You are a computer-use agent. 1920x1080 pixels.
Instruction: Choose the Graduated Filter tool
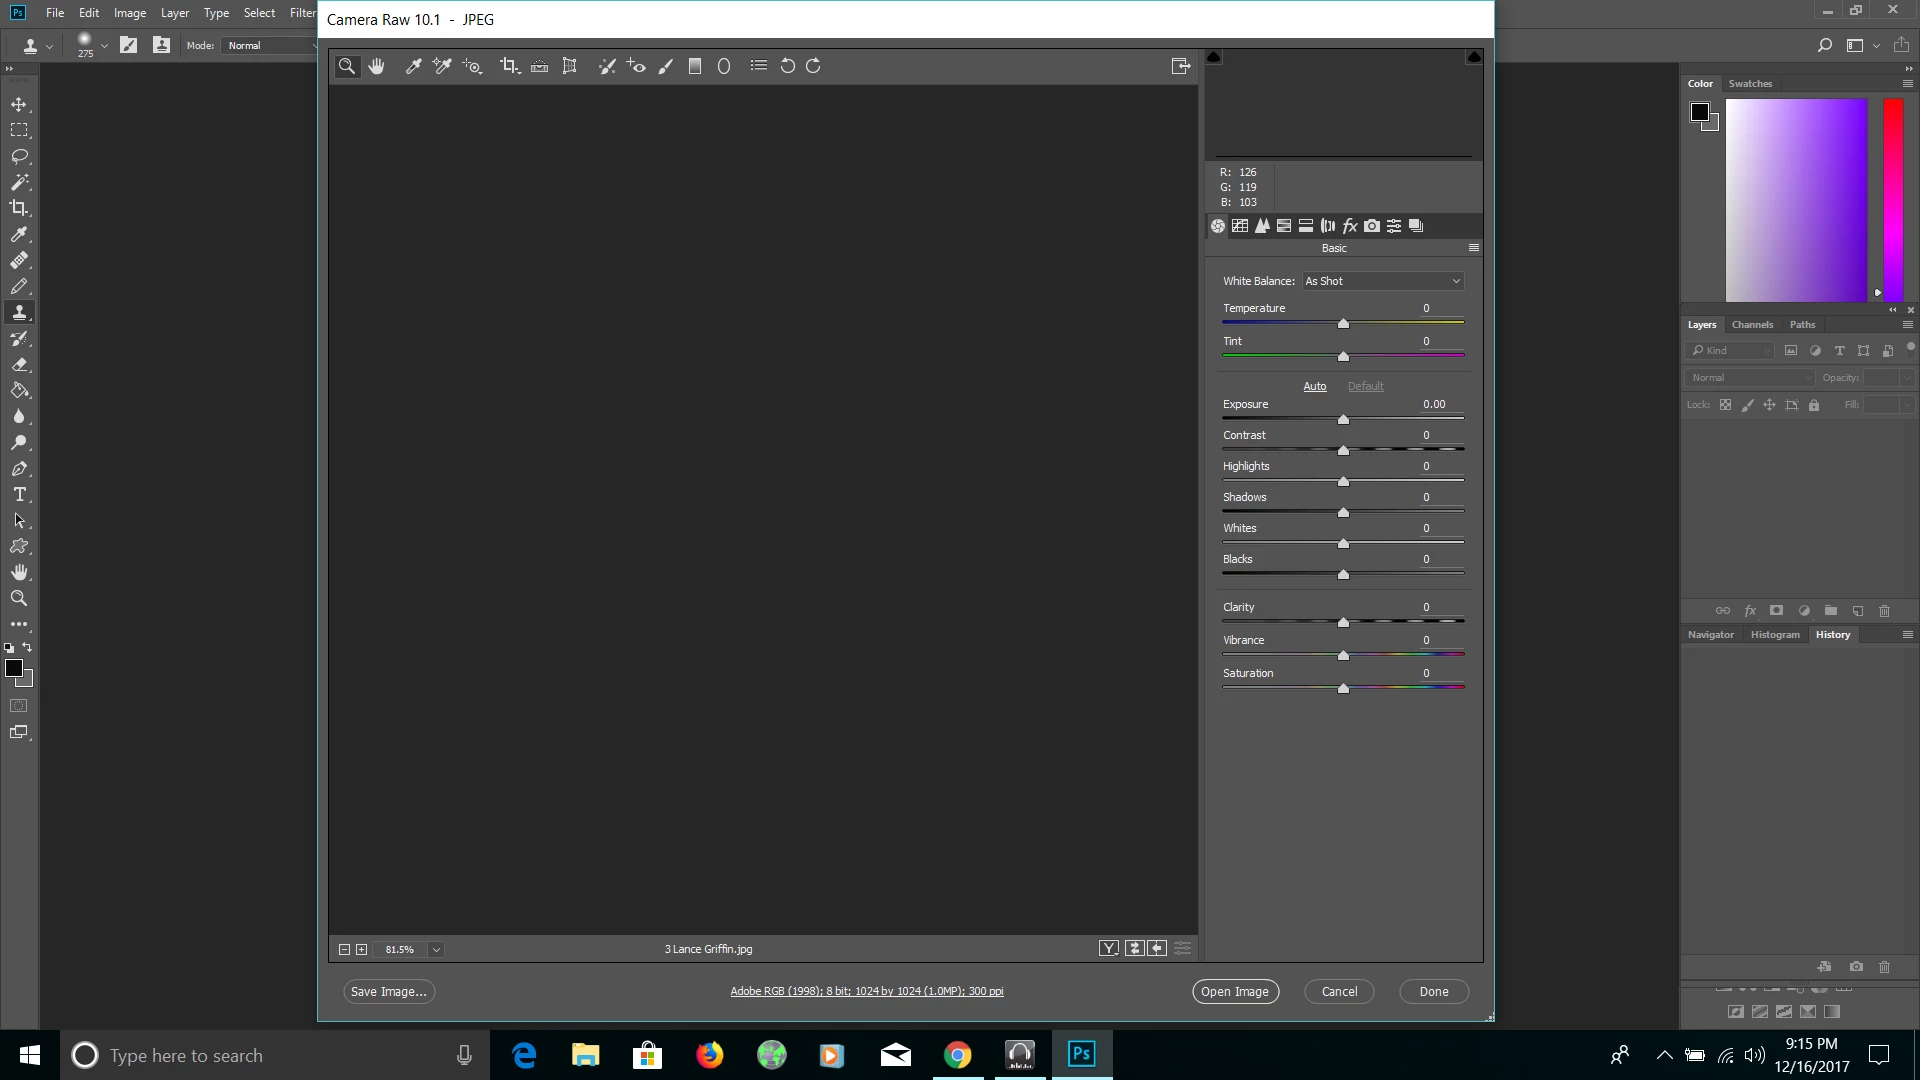point(695,66)
